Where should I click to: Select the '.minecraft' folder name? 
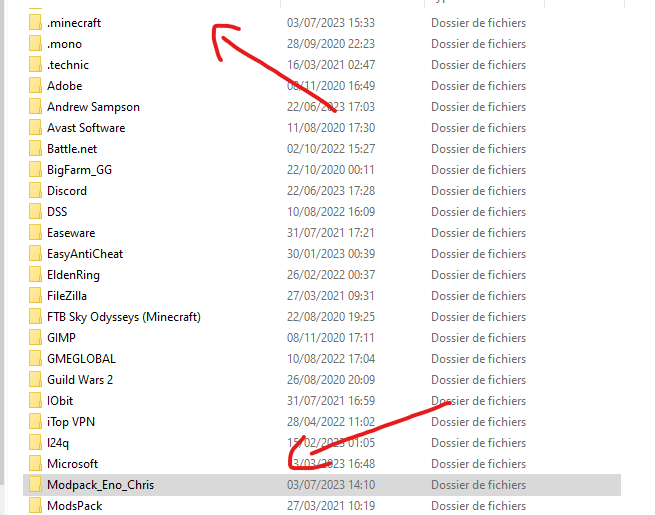click(74, 23)
